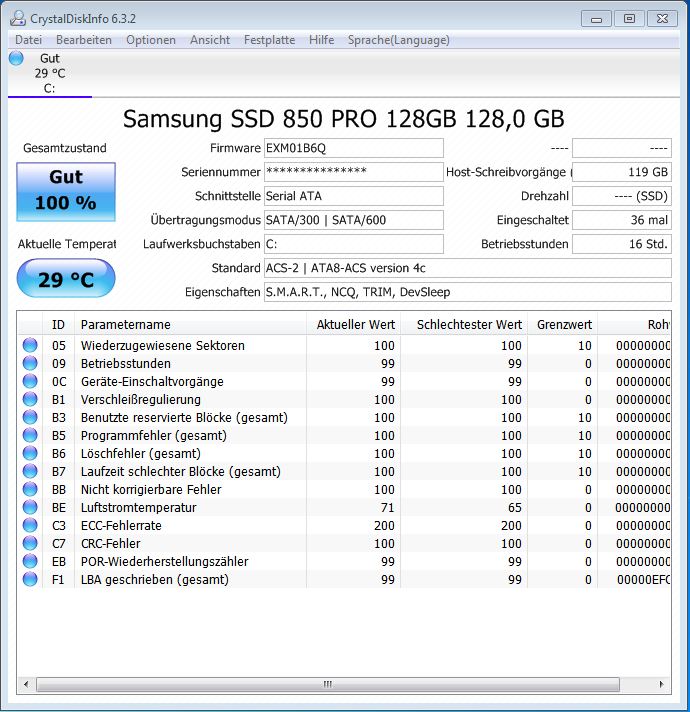
Task: Click the scrollbar right arrow
Action: [661, 684]
